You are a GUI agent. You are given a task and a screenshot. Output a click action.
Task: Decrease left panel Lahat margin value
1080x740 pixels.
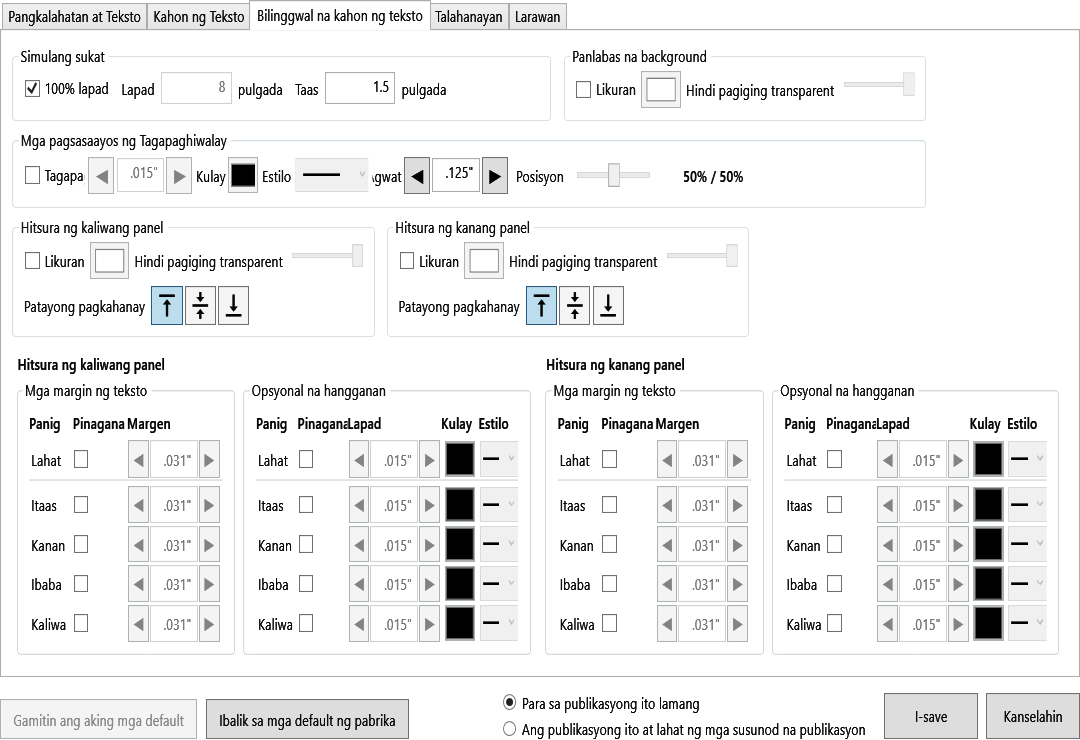138,460
